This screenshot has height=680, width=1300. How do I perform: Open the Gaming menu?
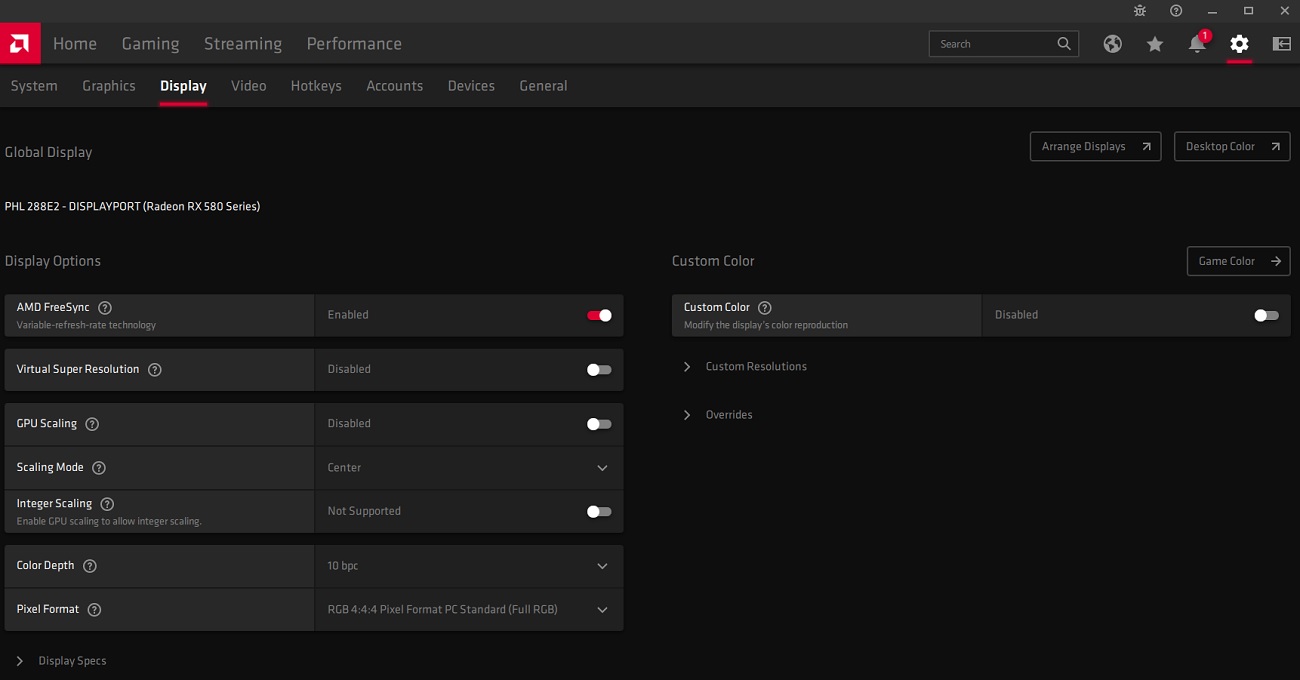[150, 44]
